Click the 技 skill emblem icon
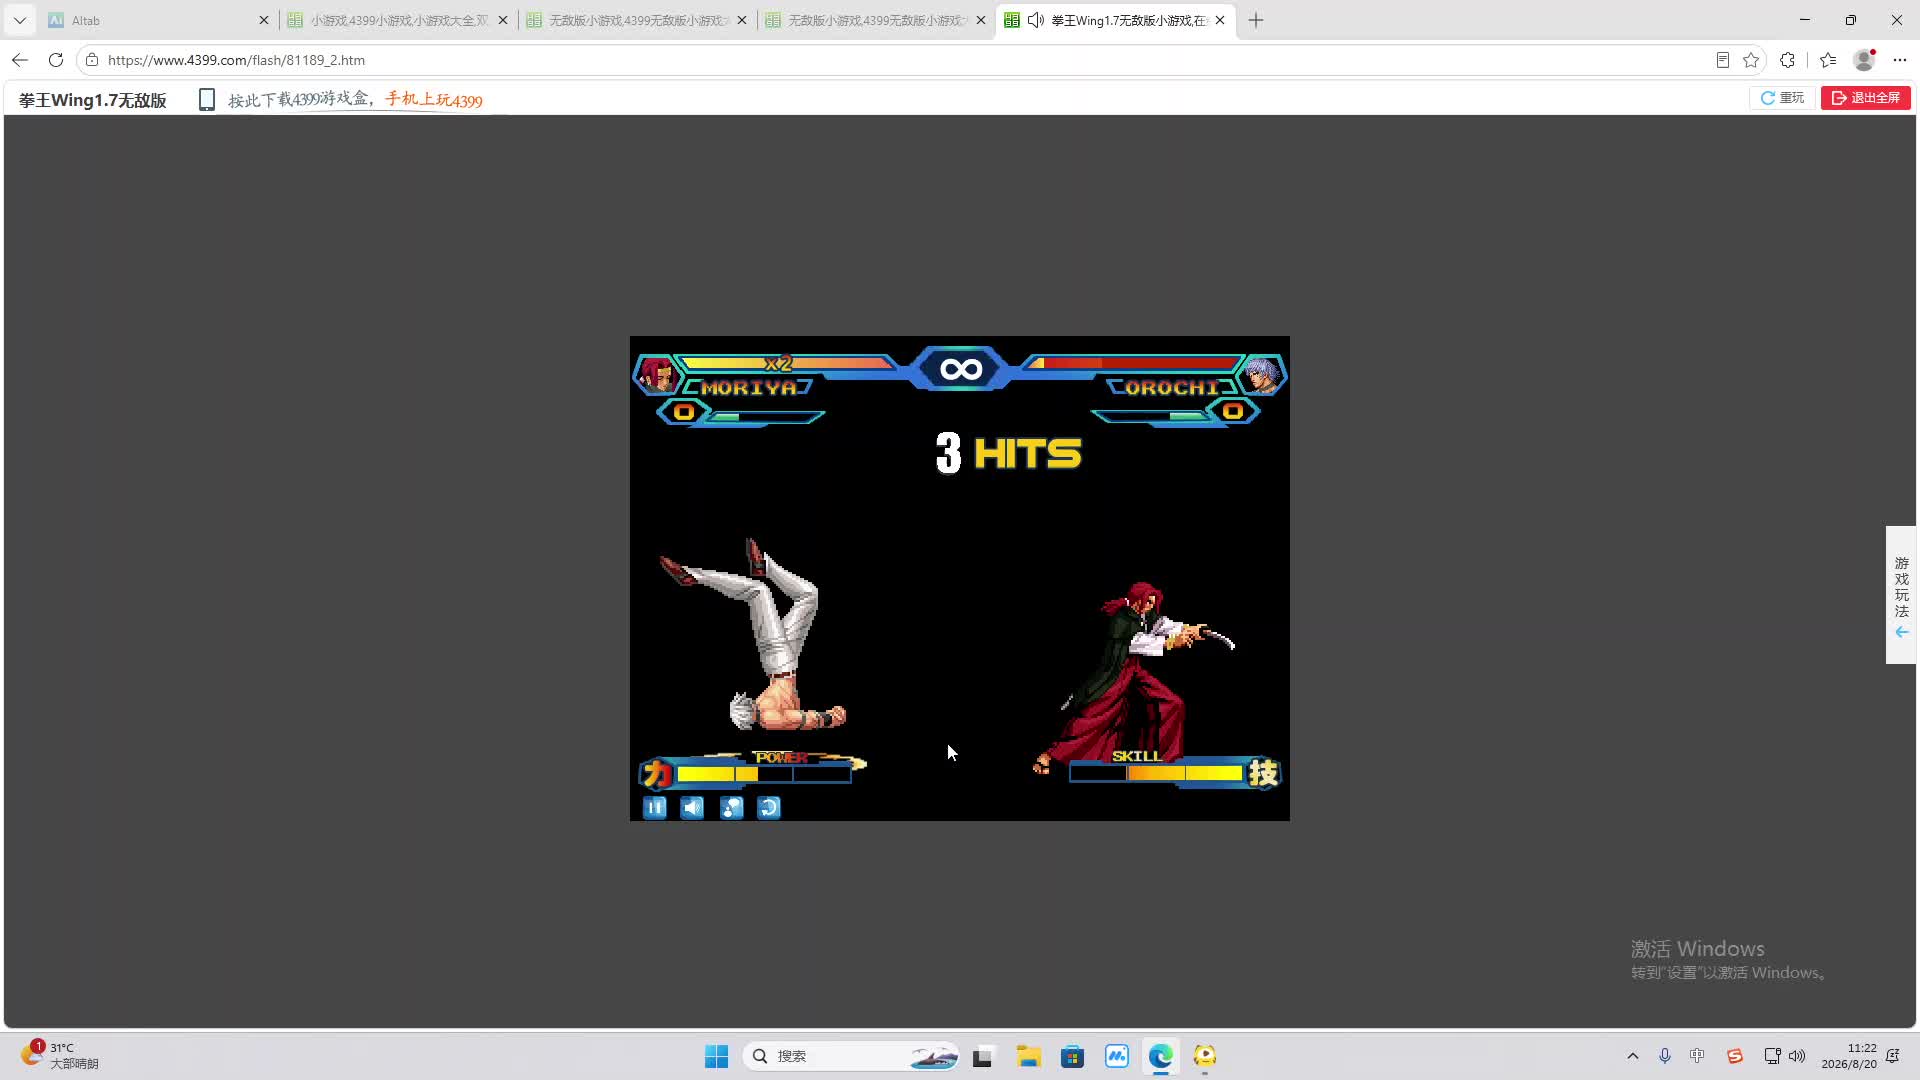1920x1080 pixels. pyautogui.click(x=1263, y=772)
